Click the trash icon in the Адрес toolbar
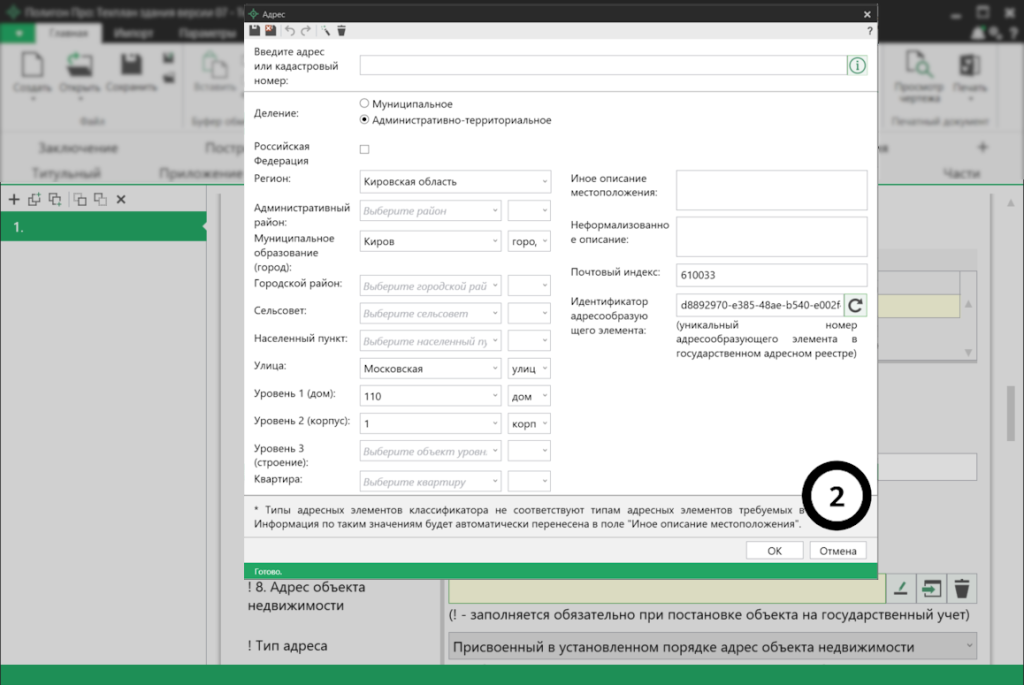1024x685 pixels. pos(342,31)
